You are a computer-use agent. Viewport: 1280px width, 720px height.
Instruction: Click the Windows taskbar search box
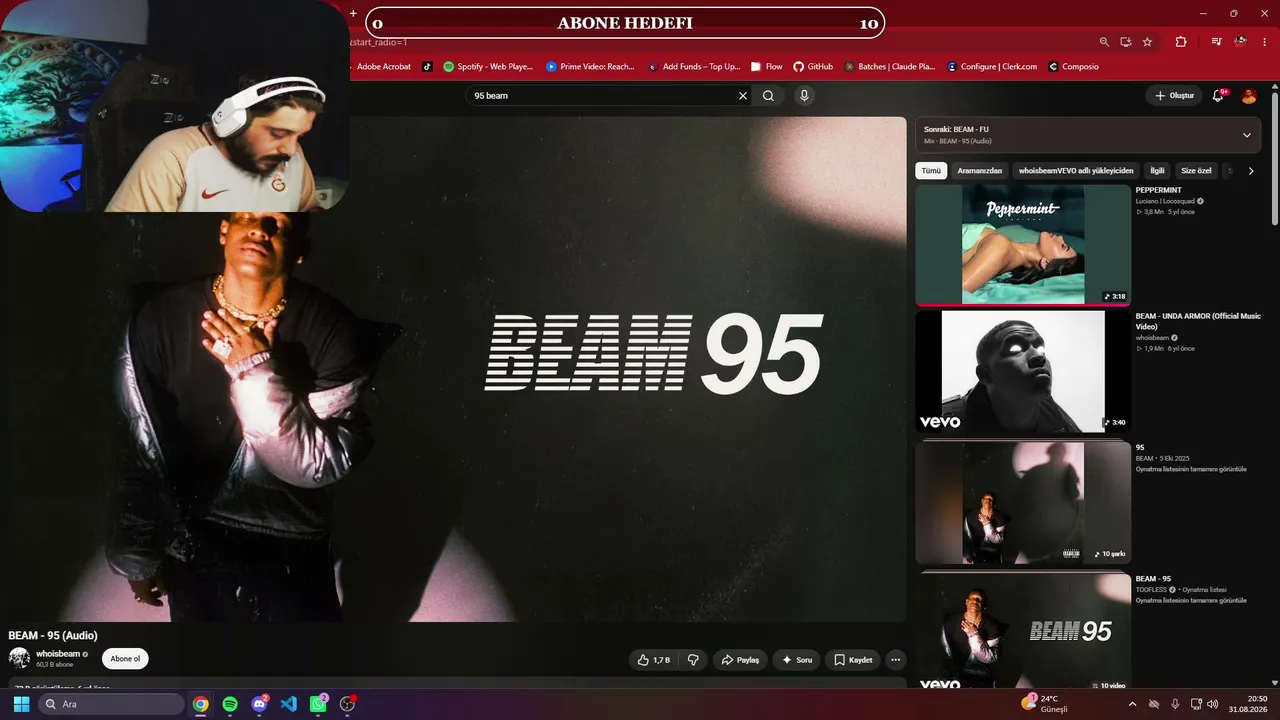click(x=112, y=704)
